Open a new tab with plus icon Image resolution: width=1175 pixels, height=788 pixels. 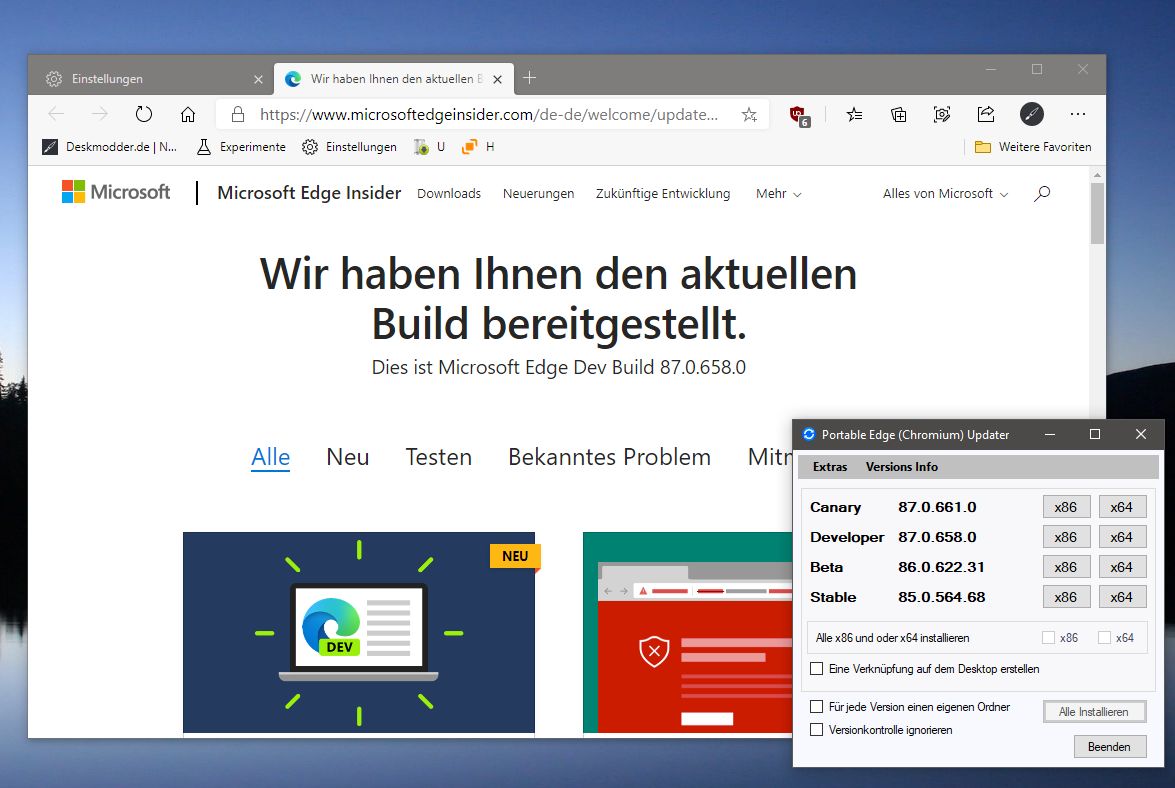[529, 78]
